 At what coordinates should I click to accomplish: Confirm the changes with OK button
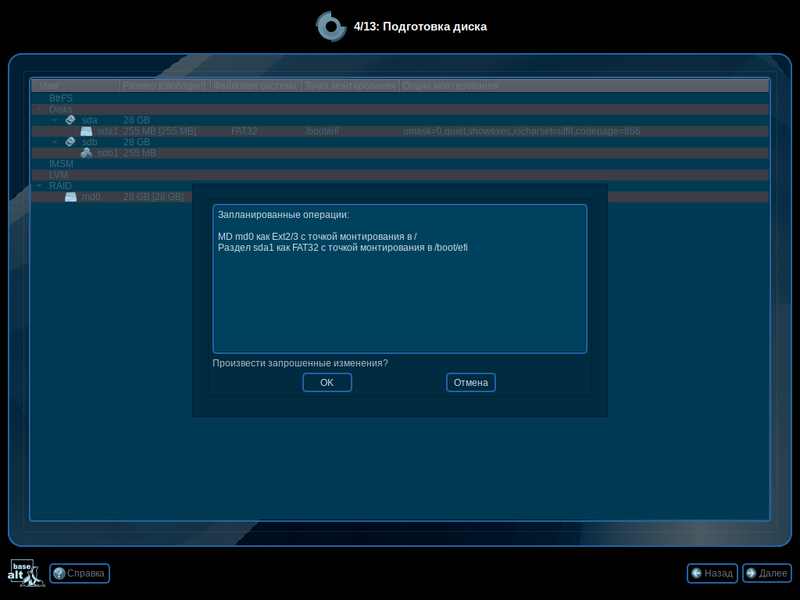[327, 383]
